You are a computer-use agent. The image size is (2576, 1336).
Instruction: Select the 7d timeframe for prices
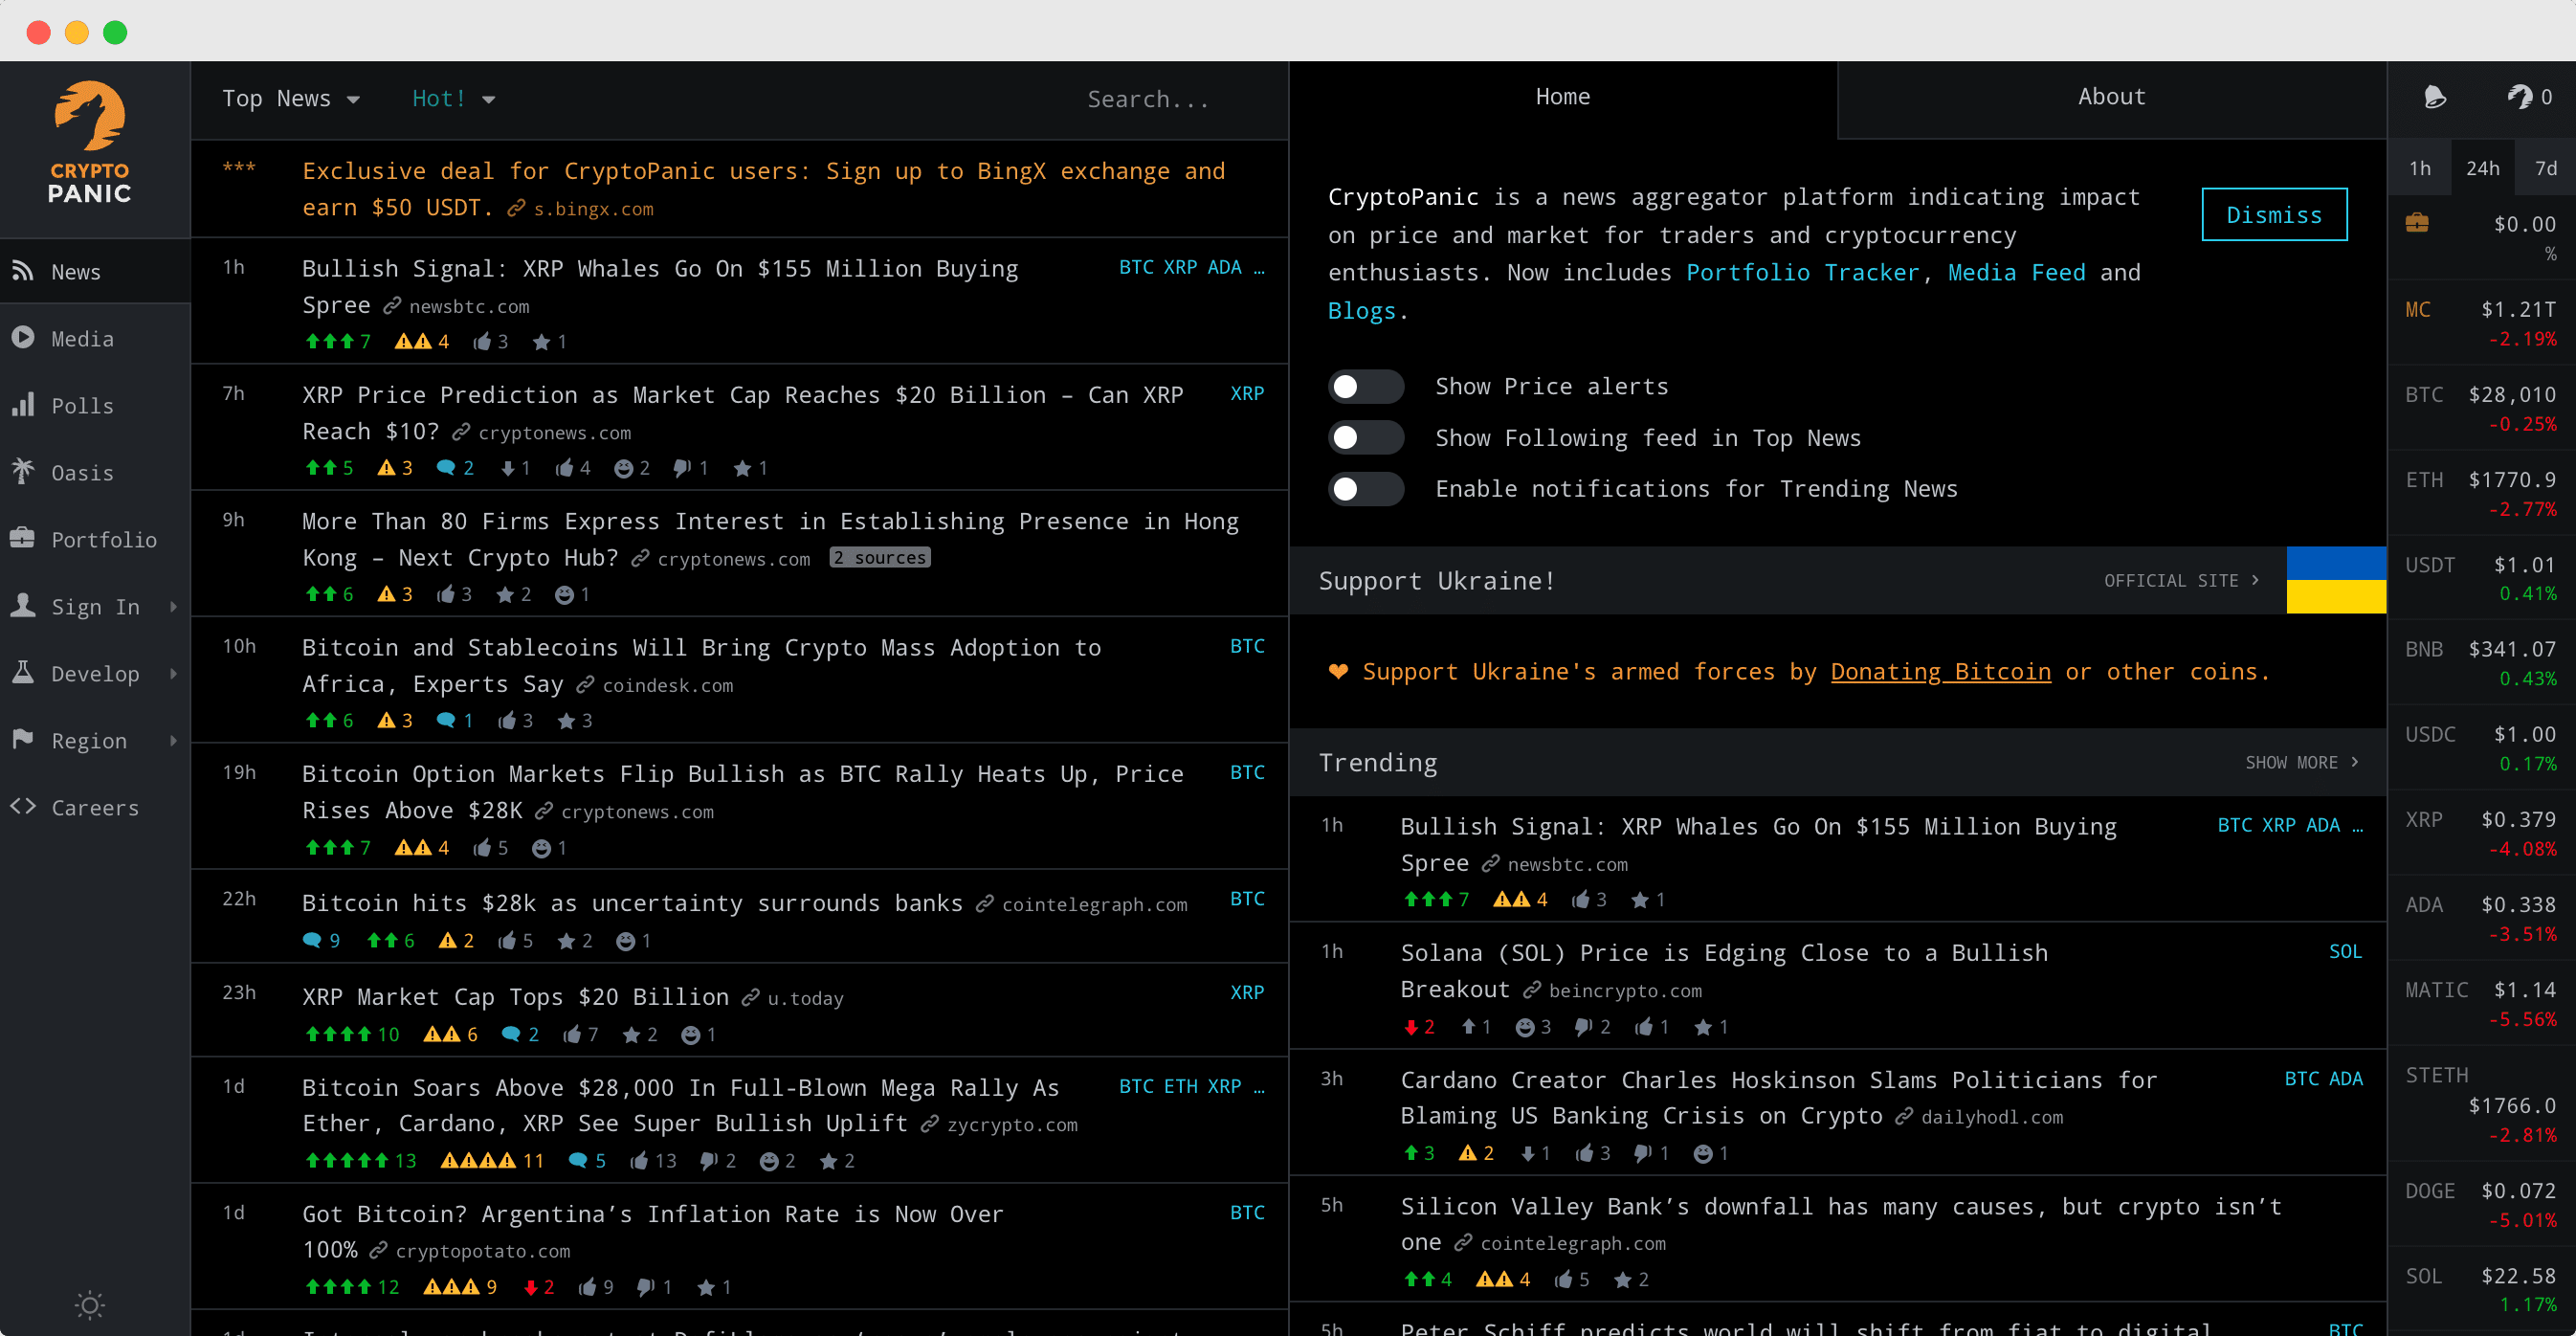pyautogui.click(x=2546, y=167)
